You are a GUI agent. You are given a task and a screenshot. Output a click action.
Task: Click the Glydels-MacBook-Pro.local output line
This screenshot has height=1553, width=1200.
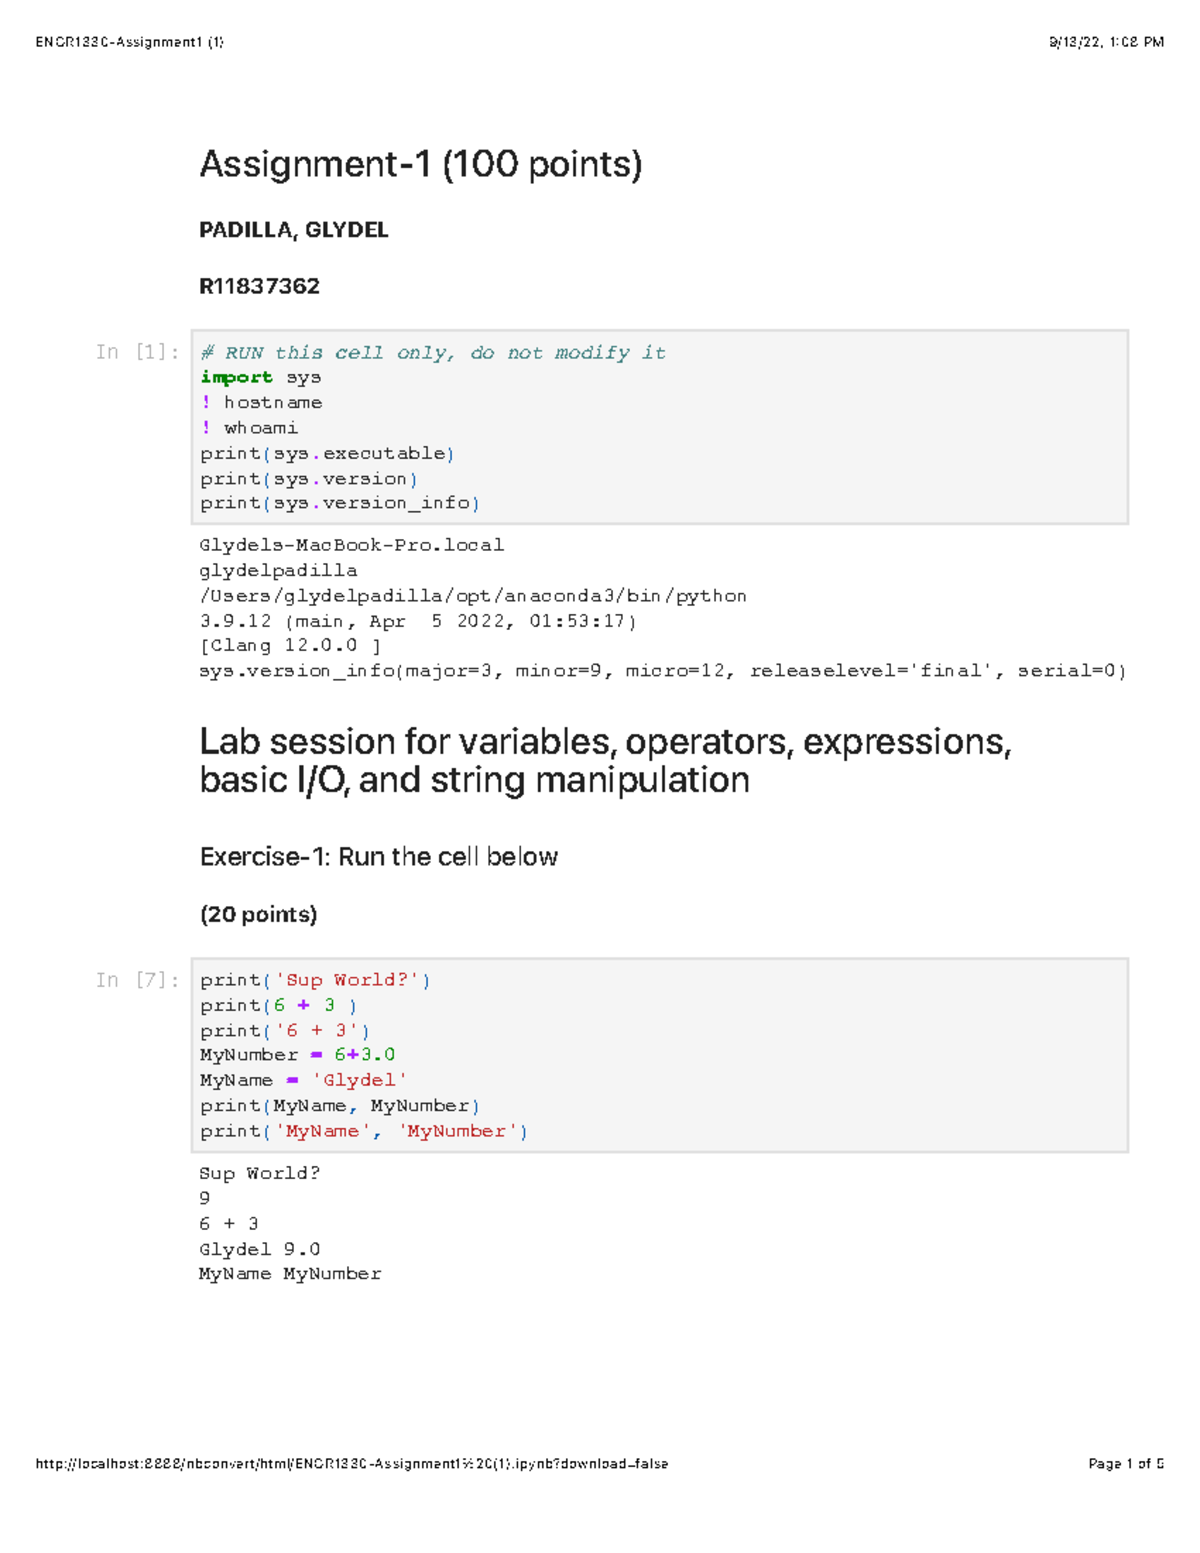click(351, 545)
